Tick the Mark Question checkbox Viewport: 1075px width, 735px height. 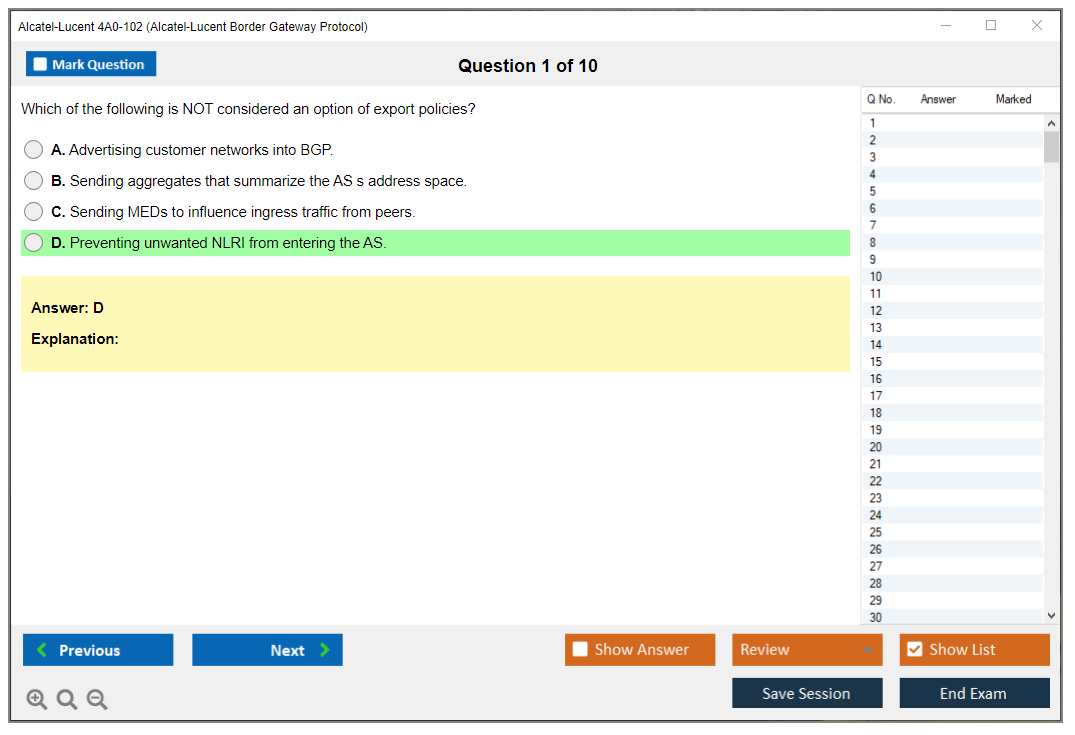click(x=41, y=65)
